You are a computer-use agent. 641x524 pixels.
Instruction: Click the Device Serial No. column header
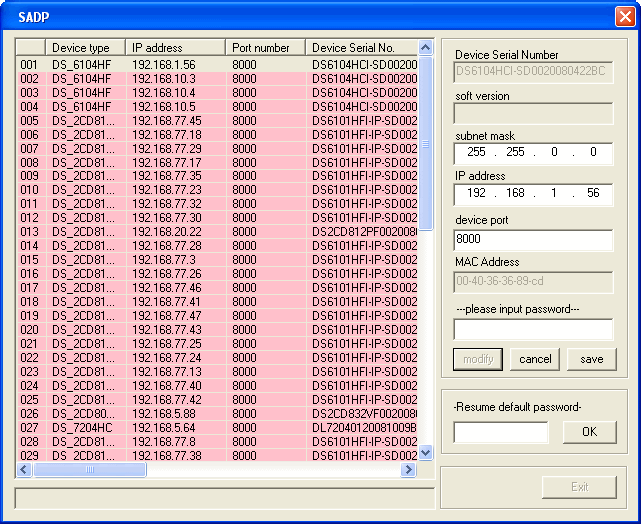(x=360, y=48)
